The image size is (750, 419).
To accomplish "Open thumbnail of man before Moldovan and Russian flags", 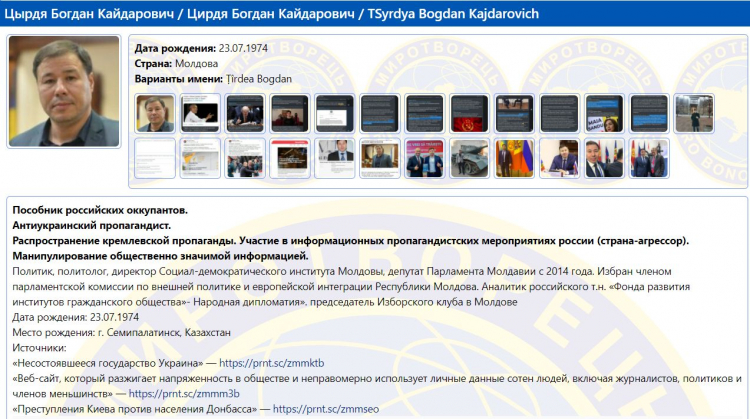I will pyautogui.click(x=515, y=158).
